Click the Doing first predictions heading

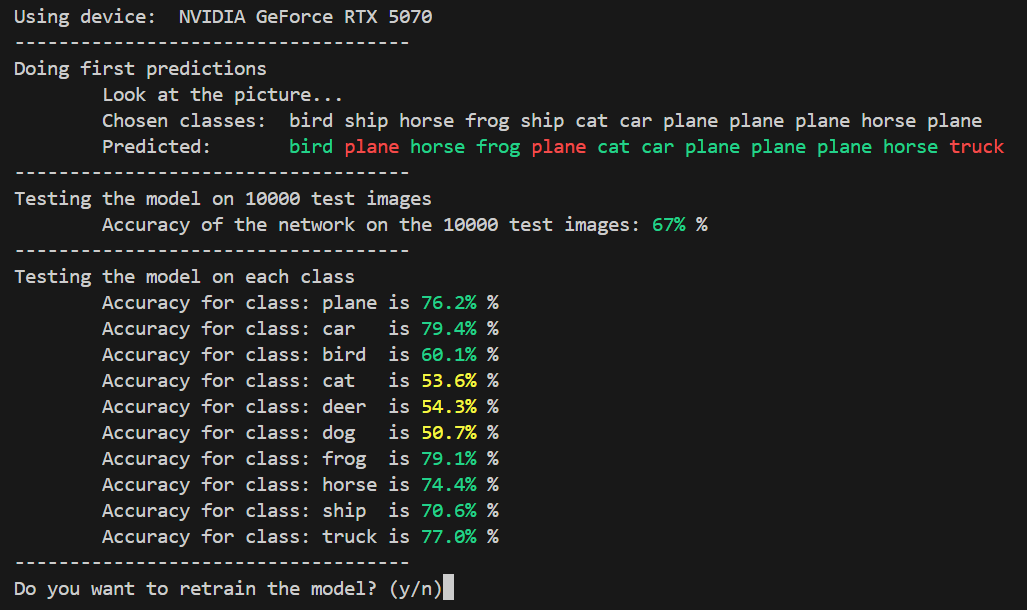(140, 69)
